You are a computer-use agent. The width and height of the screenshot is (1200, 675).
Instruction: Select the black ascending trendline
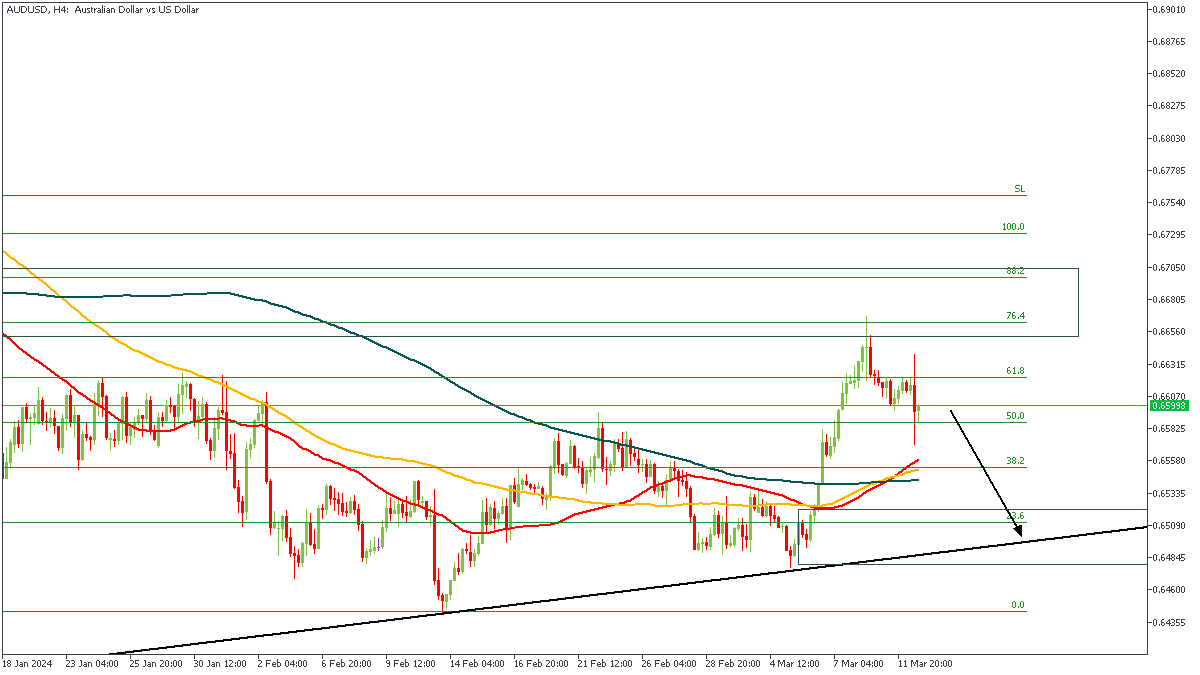coord(600,588)
